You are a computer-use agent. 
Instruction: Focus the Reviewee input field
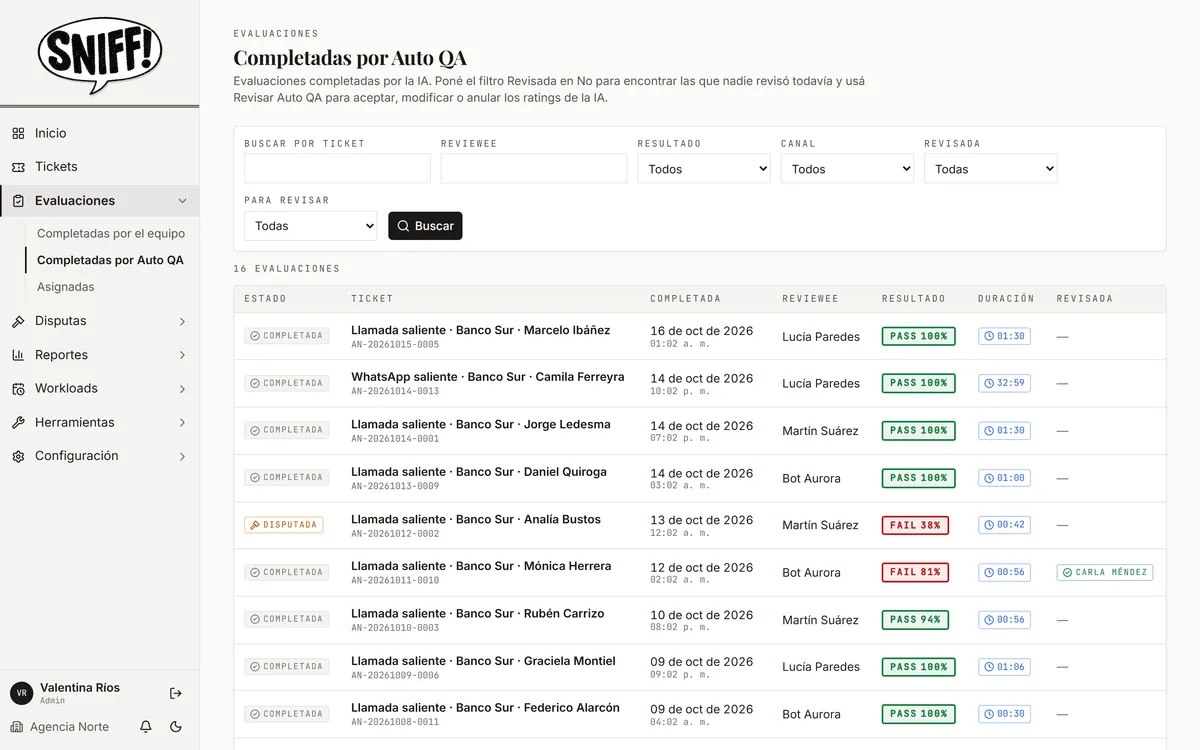[534, 168]
